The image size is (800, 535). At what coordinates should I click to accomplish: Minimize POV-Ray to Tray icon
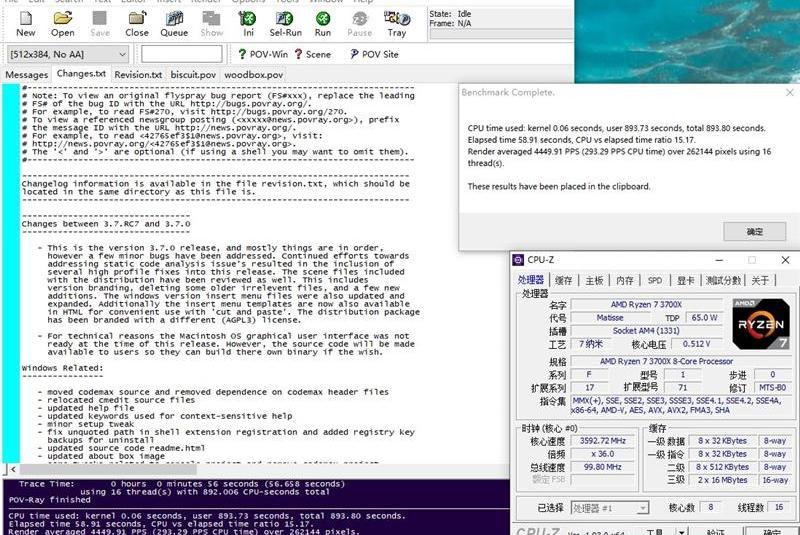[x=396, y=24]
